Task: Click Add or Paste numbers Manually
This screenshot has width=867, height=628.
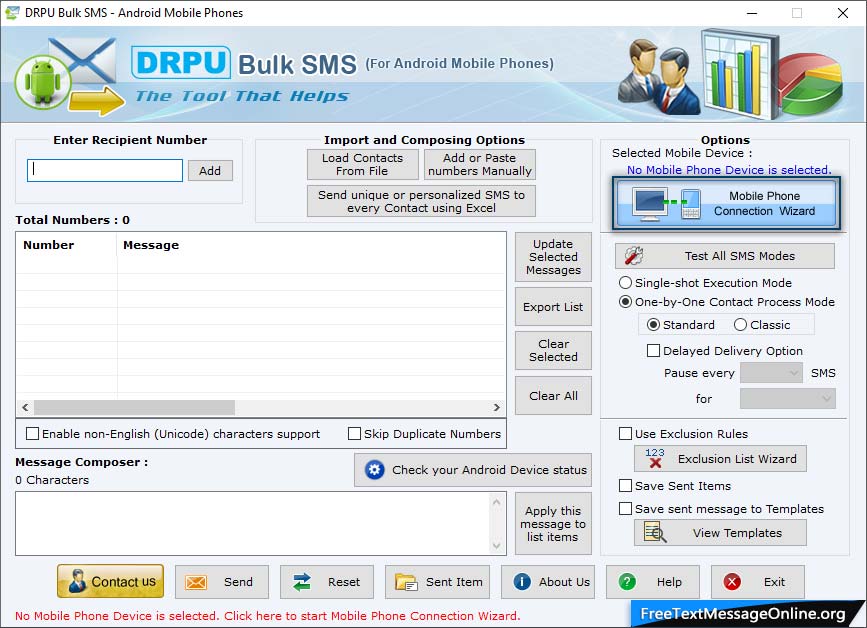Action: (479, 164)
